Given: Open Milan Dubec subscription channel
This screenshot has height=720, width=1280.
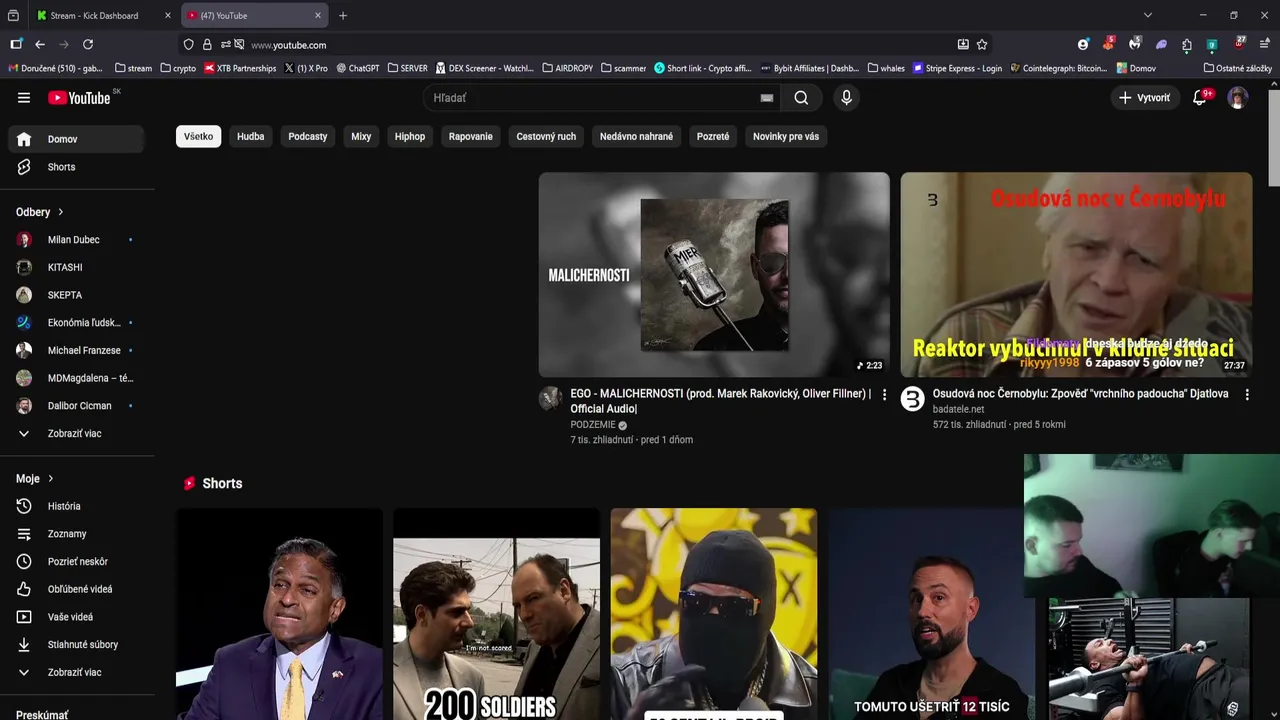Looking at the screenshot, I should (x=76, y=240).
